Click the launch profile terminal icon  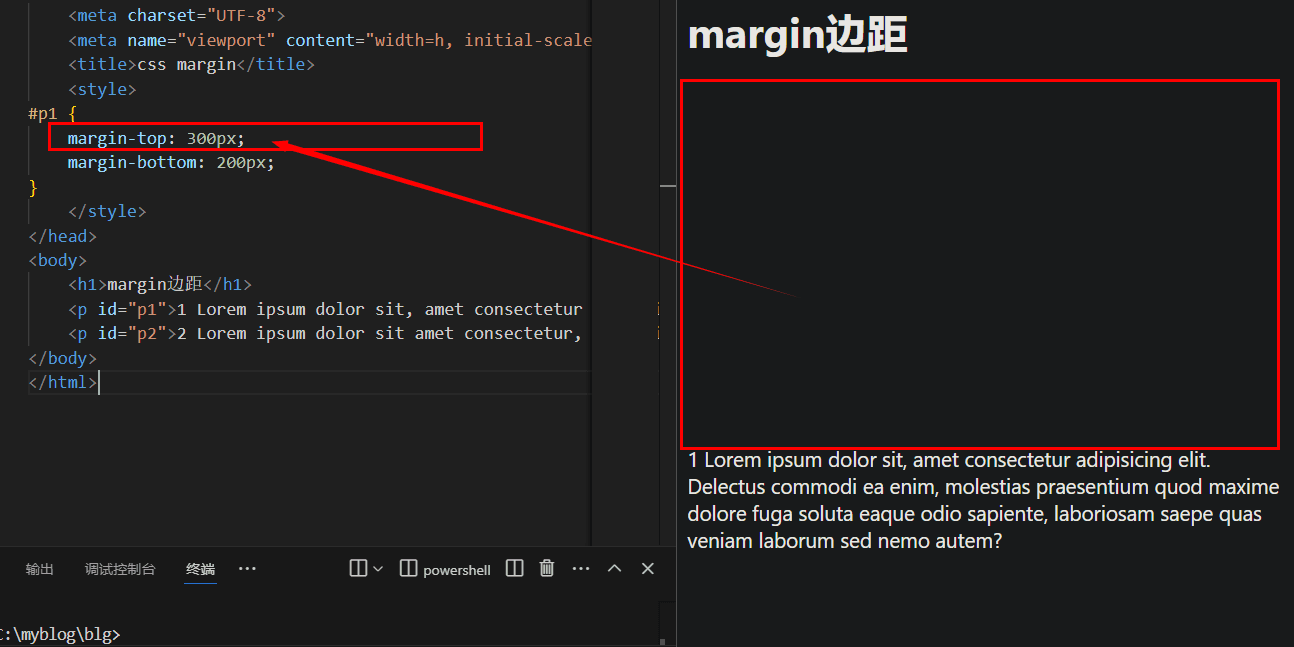point(358,569)
